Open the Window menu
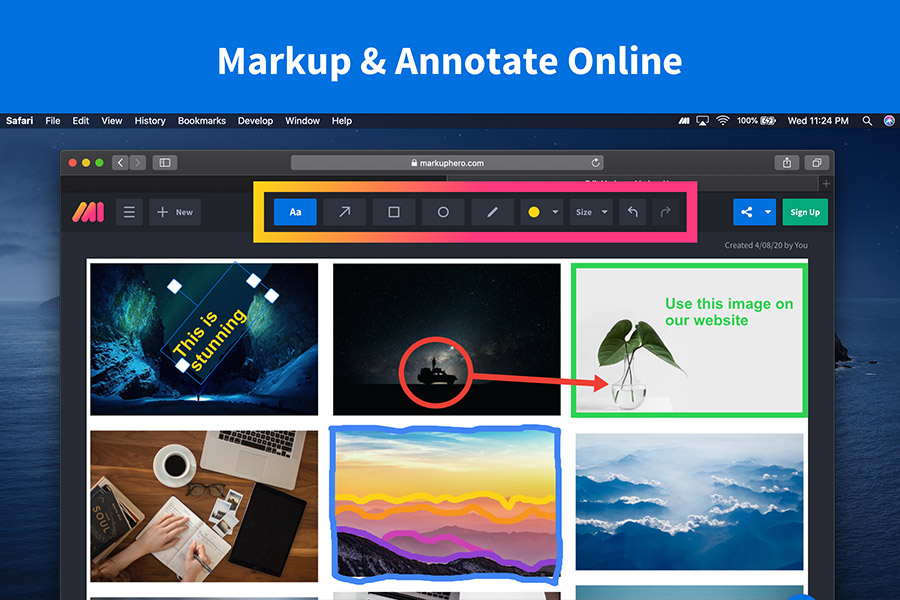900x600 pixels. click(302, 121)
